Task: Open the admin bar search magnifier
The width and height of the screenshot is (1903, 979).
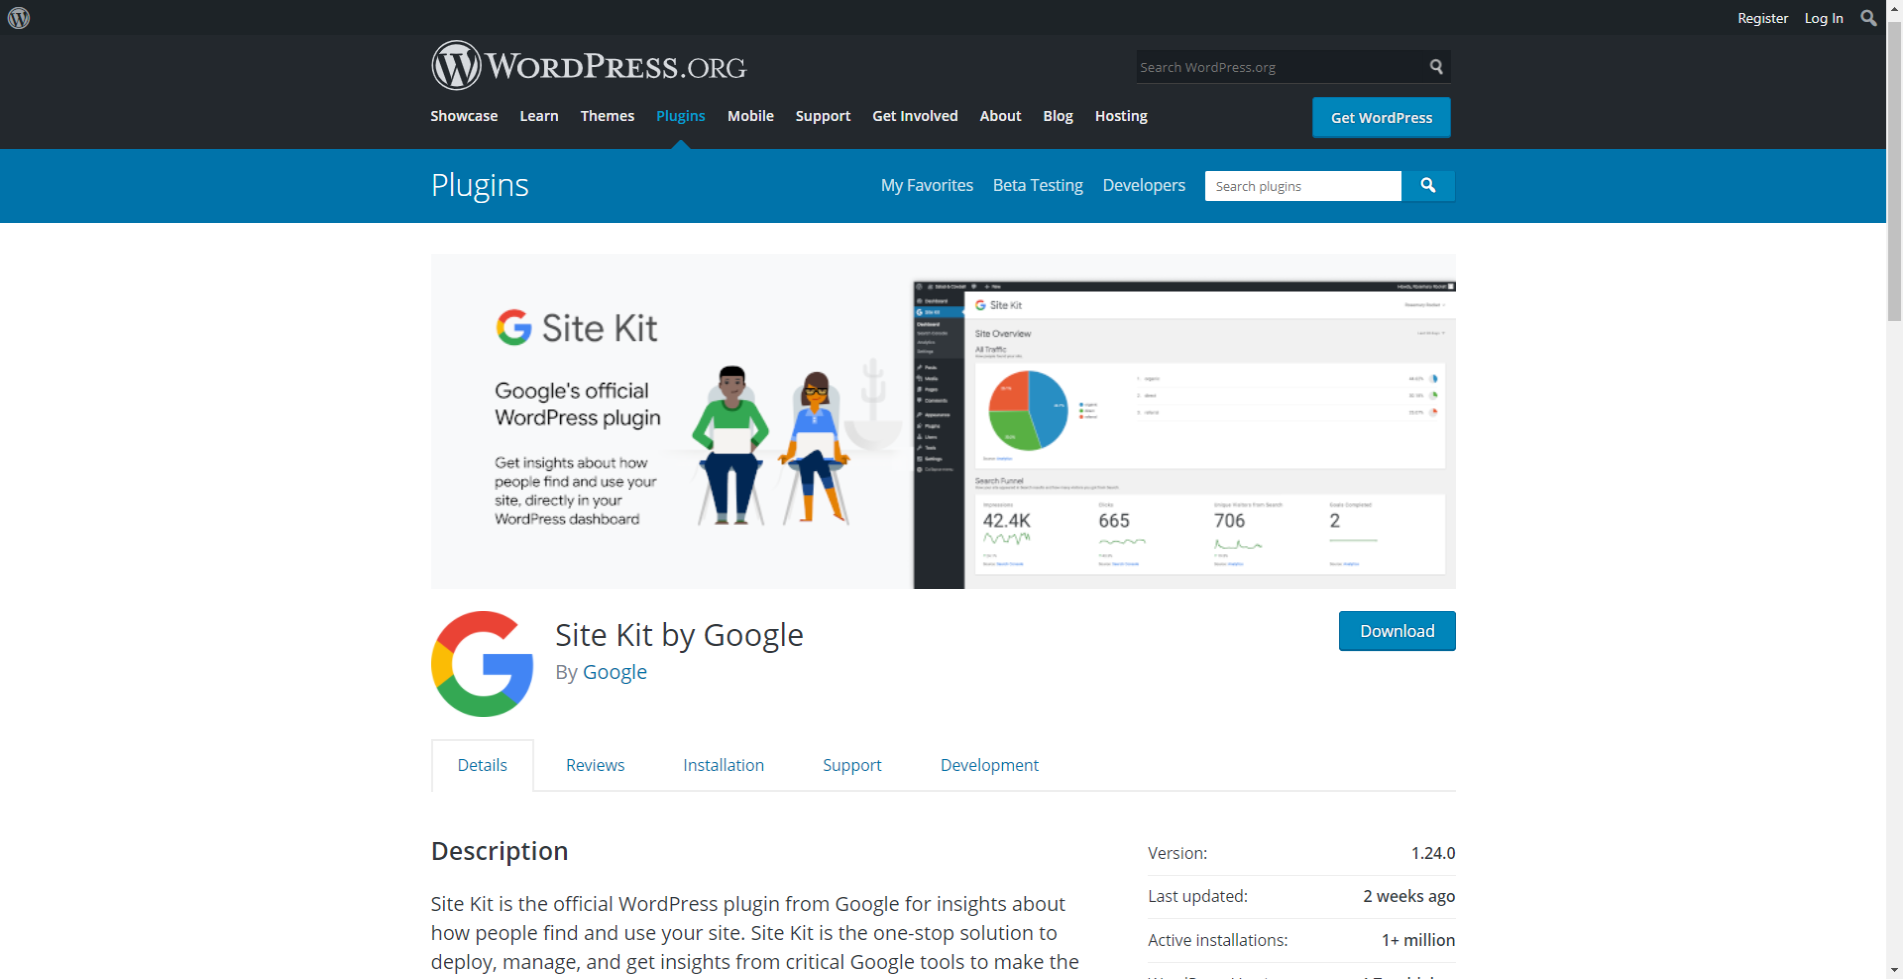Action: [x=1868, y=18]
